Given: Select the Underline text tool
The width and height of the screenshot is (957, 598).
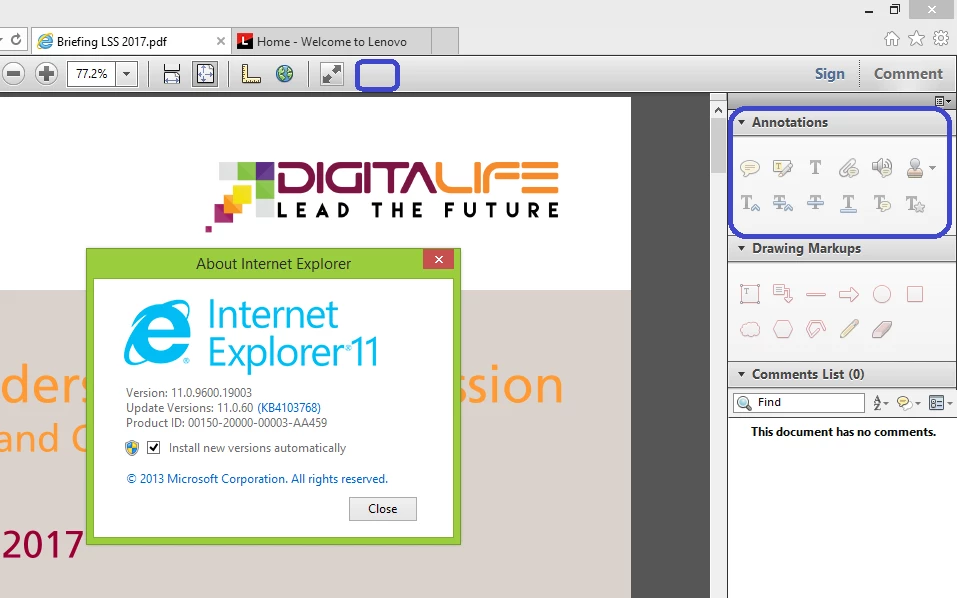Looking at the screenshot, I should [848, 203].
